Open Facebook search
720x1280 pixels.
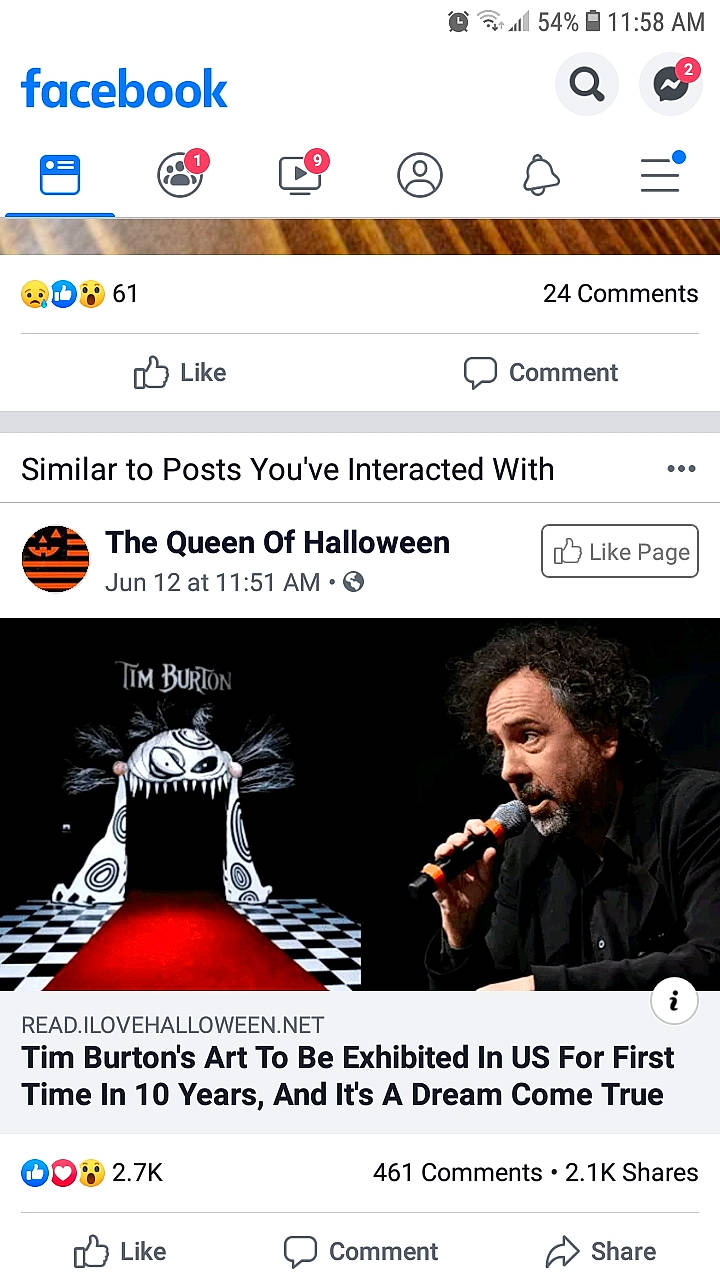coord(587,84)
